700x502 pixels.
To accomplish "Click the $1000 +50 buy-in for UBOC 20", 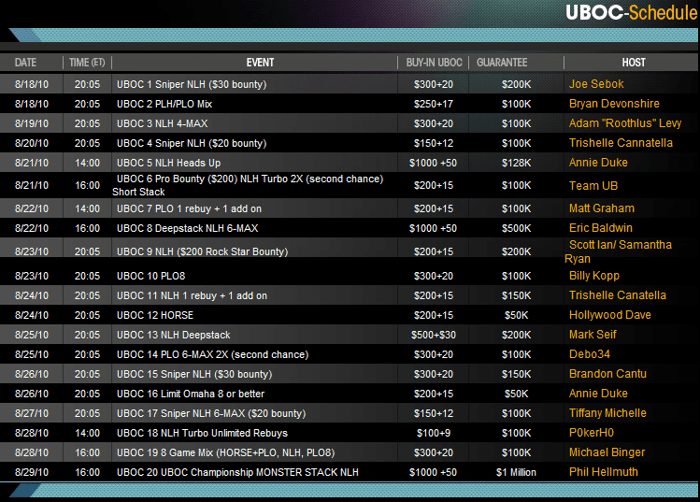I will point(433,473).
